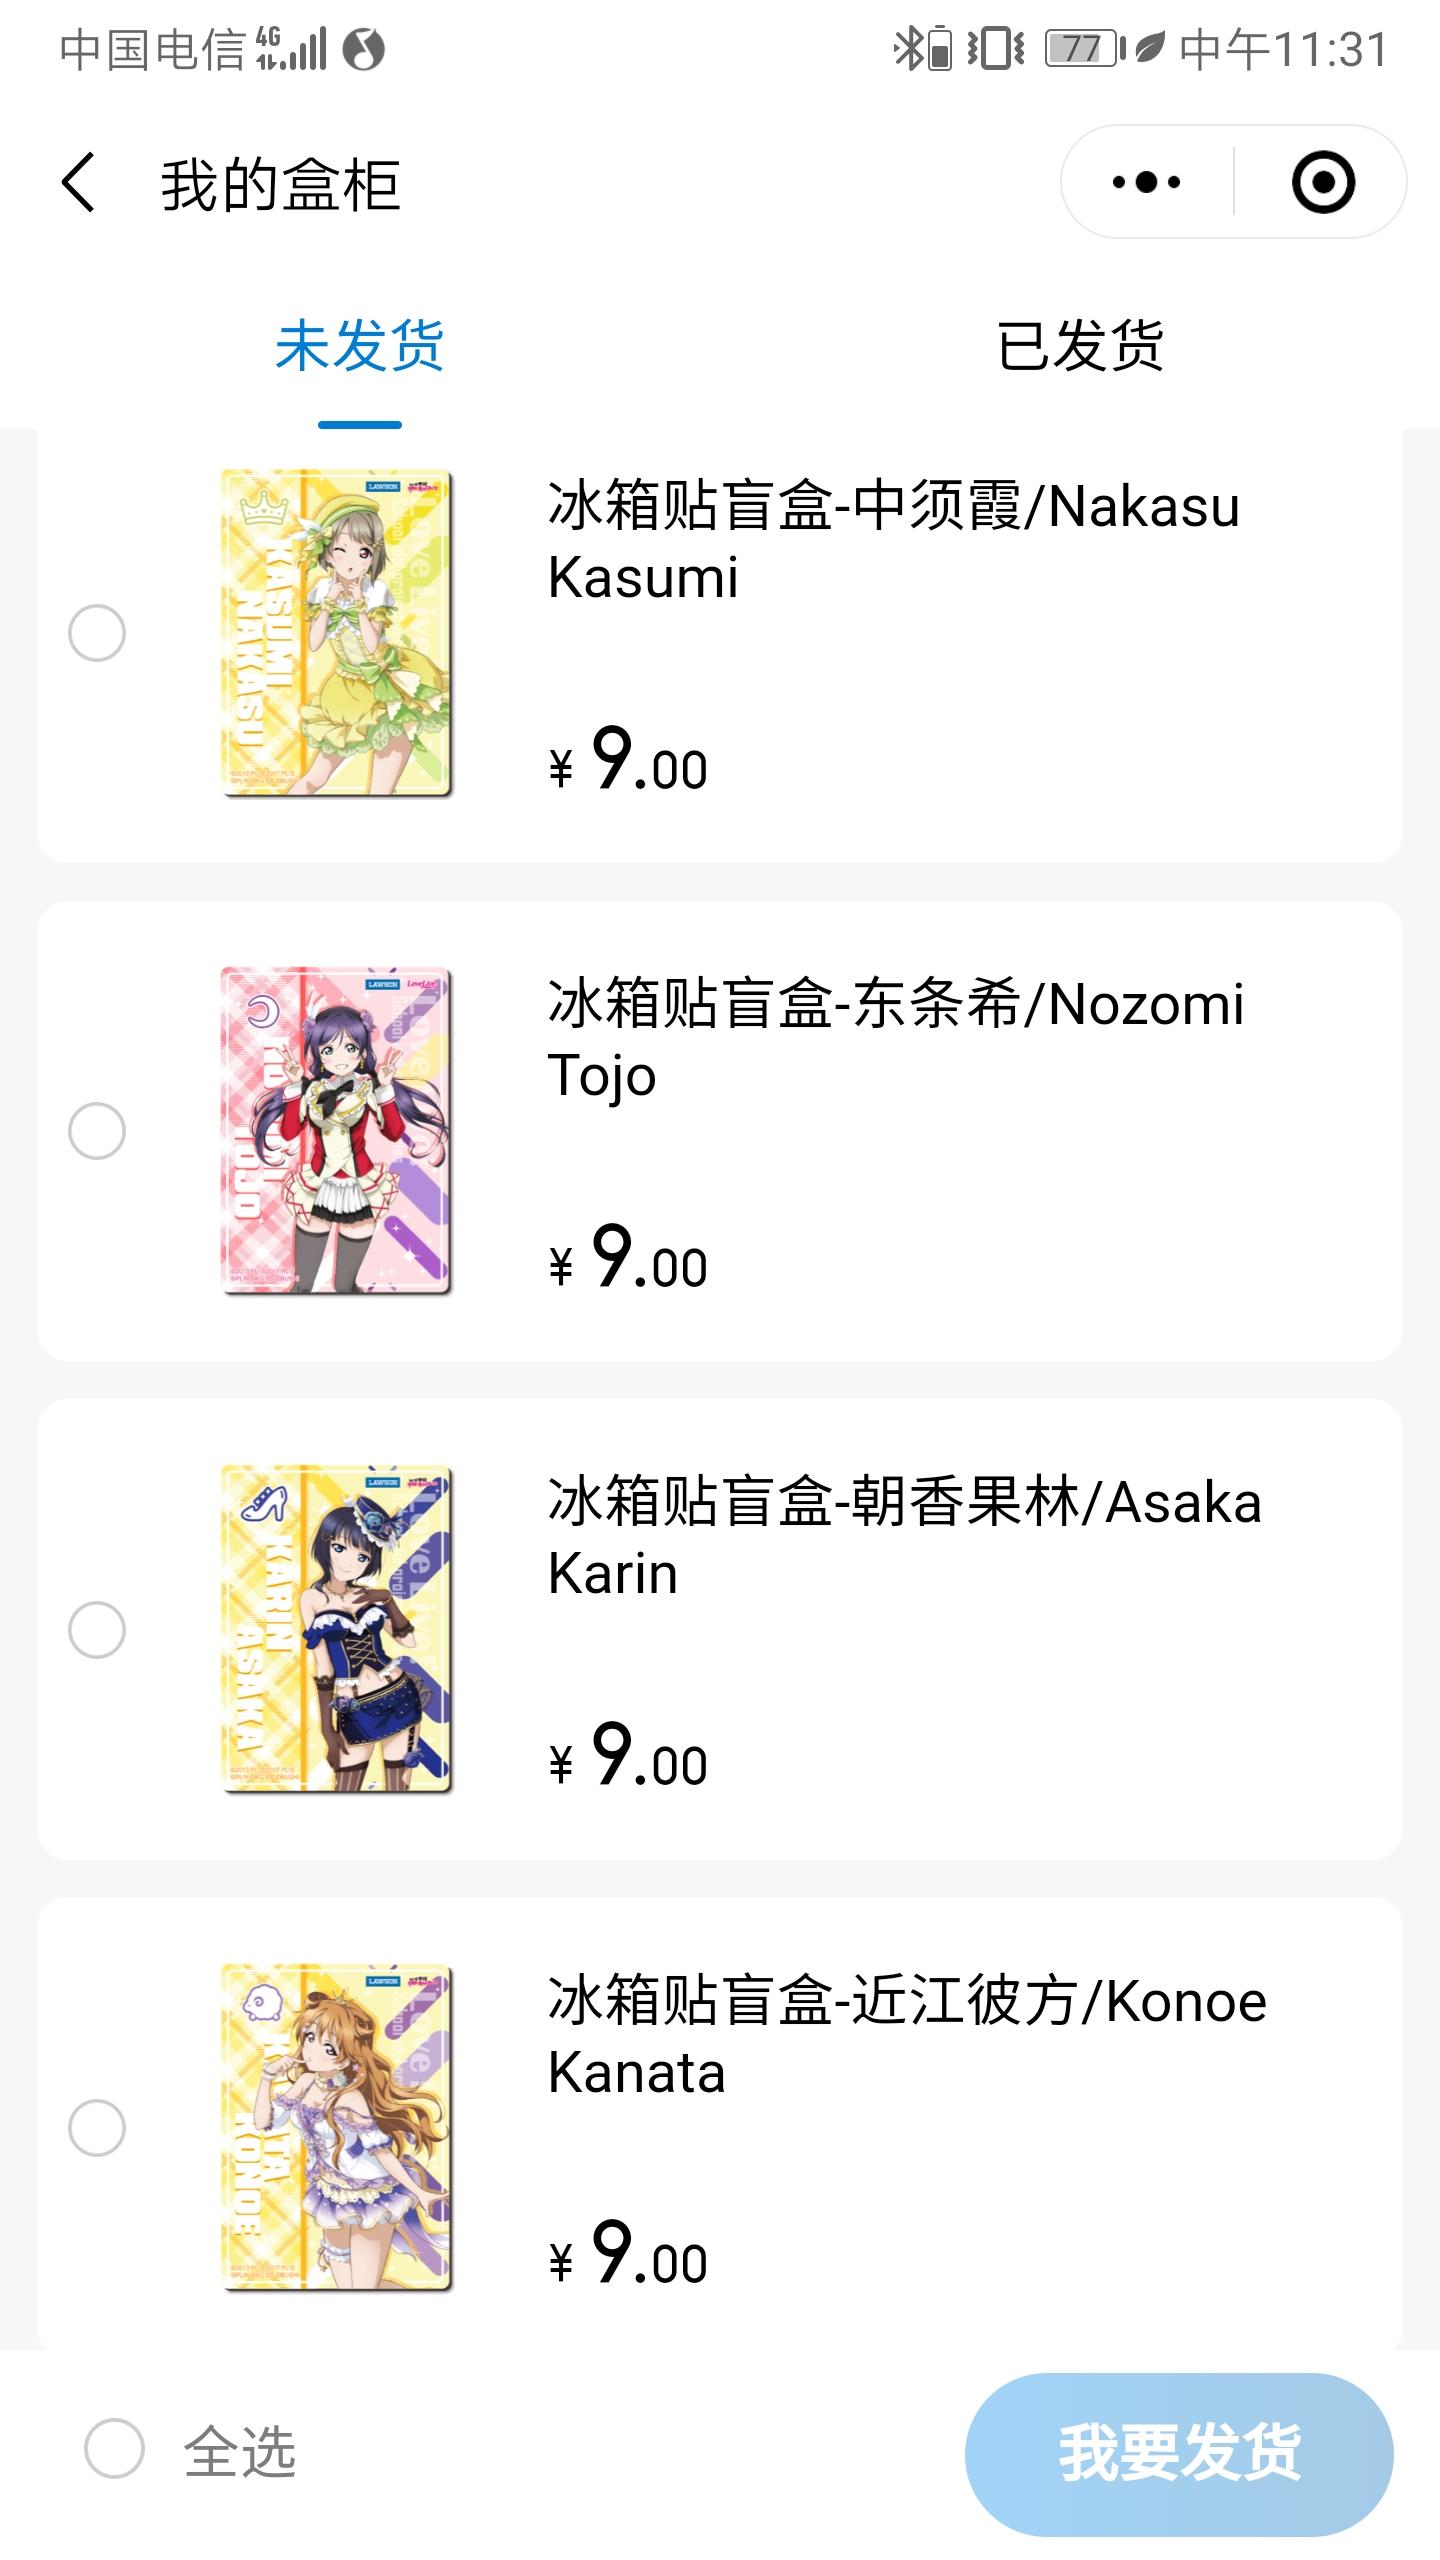This screenshot has width=1440, height=2560.
Task: Tap the globe icon in status bar
Action: pyautogui.click(x=363, y=48)
